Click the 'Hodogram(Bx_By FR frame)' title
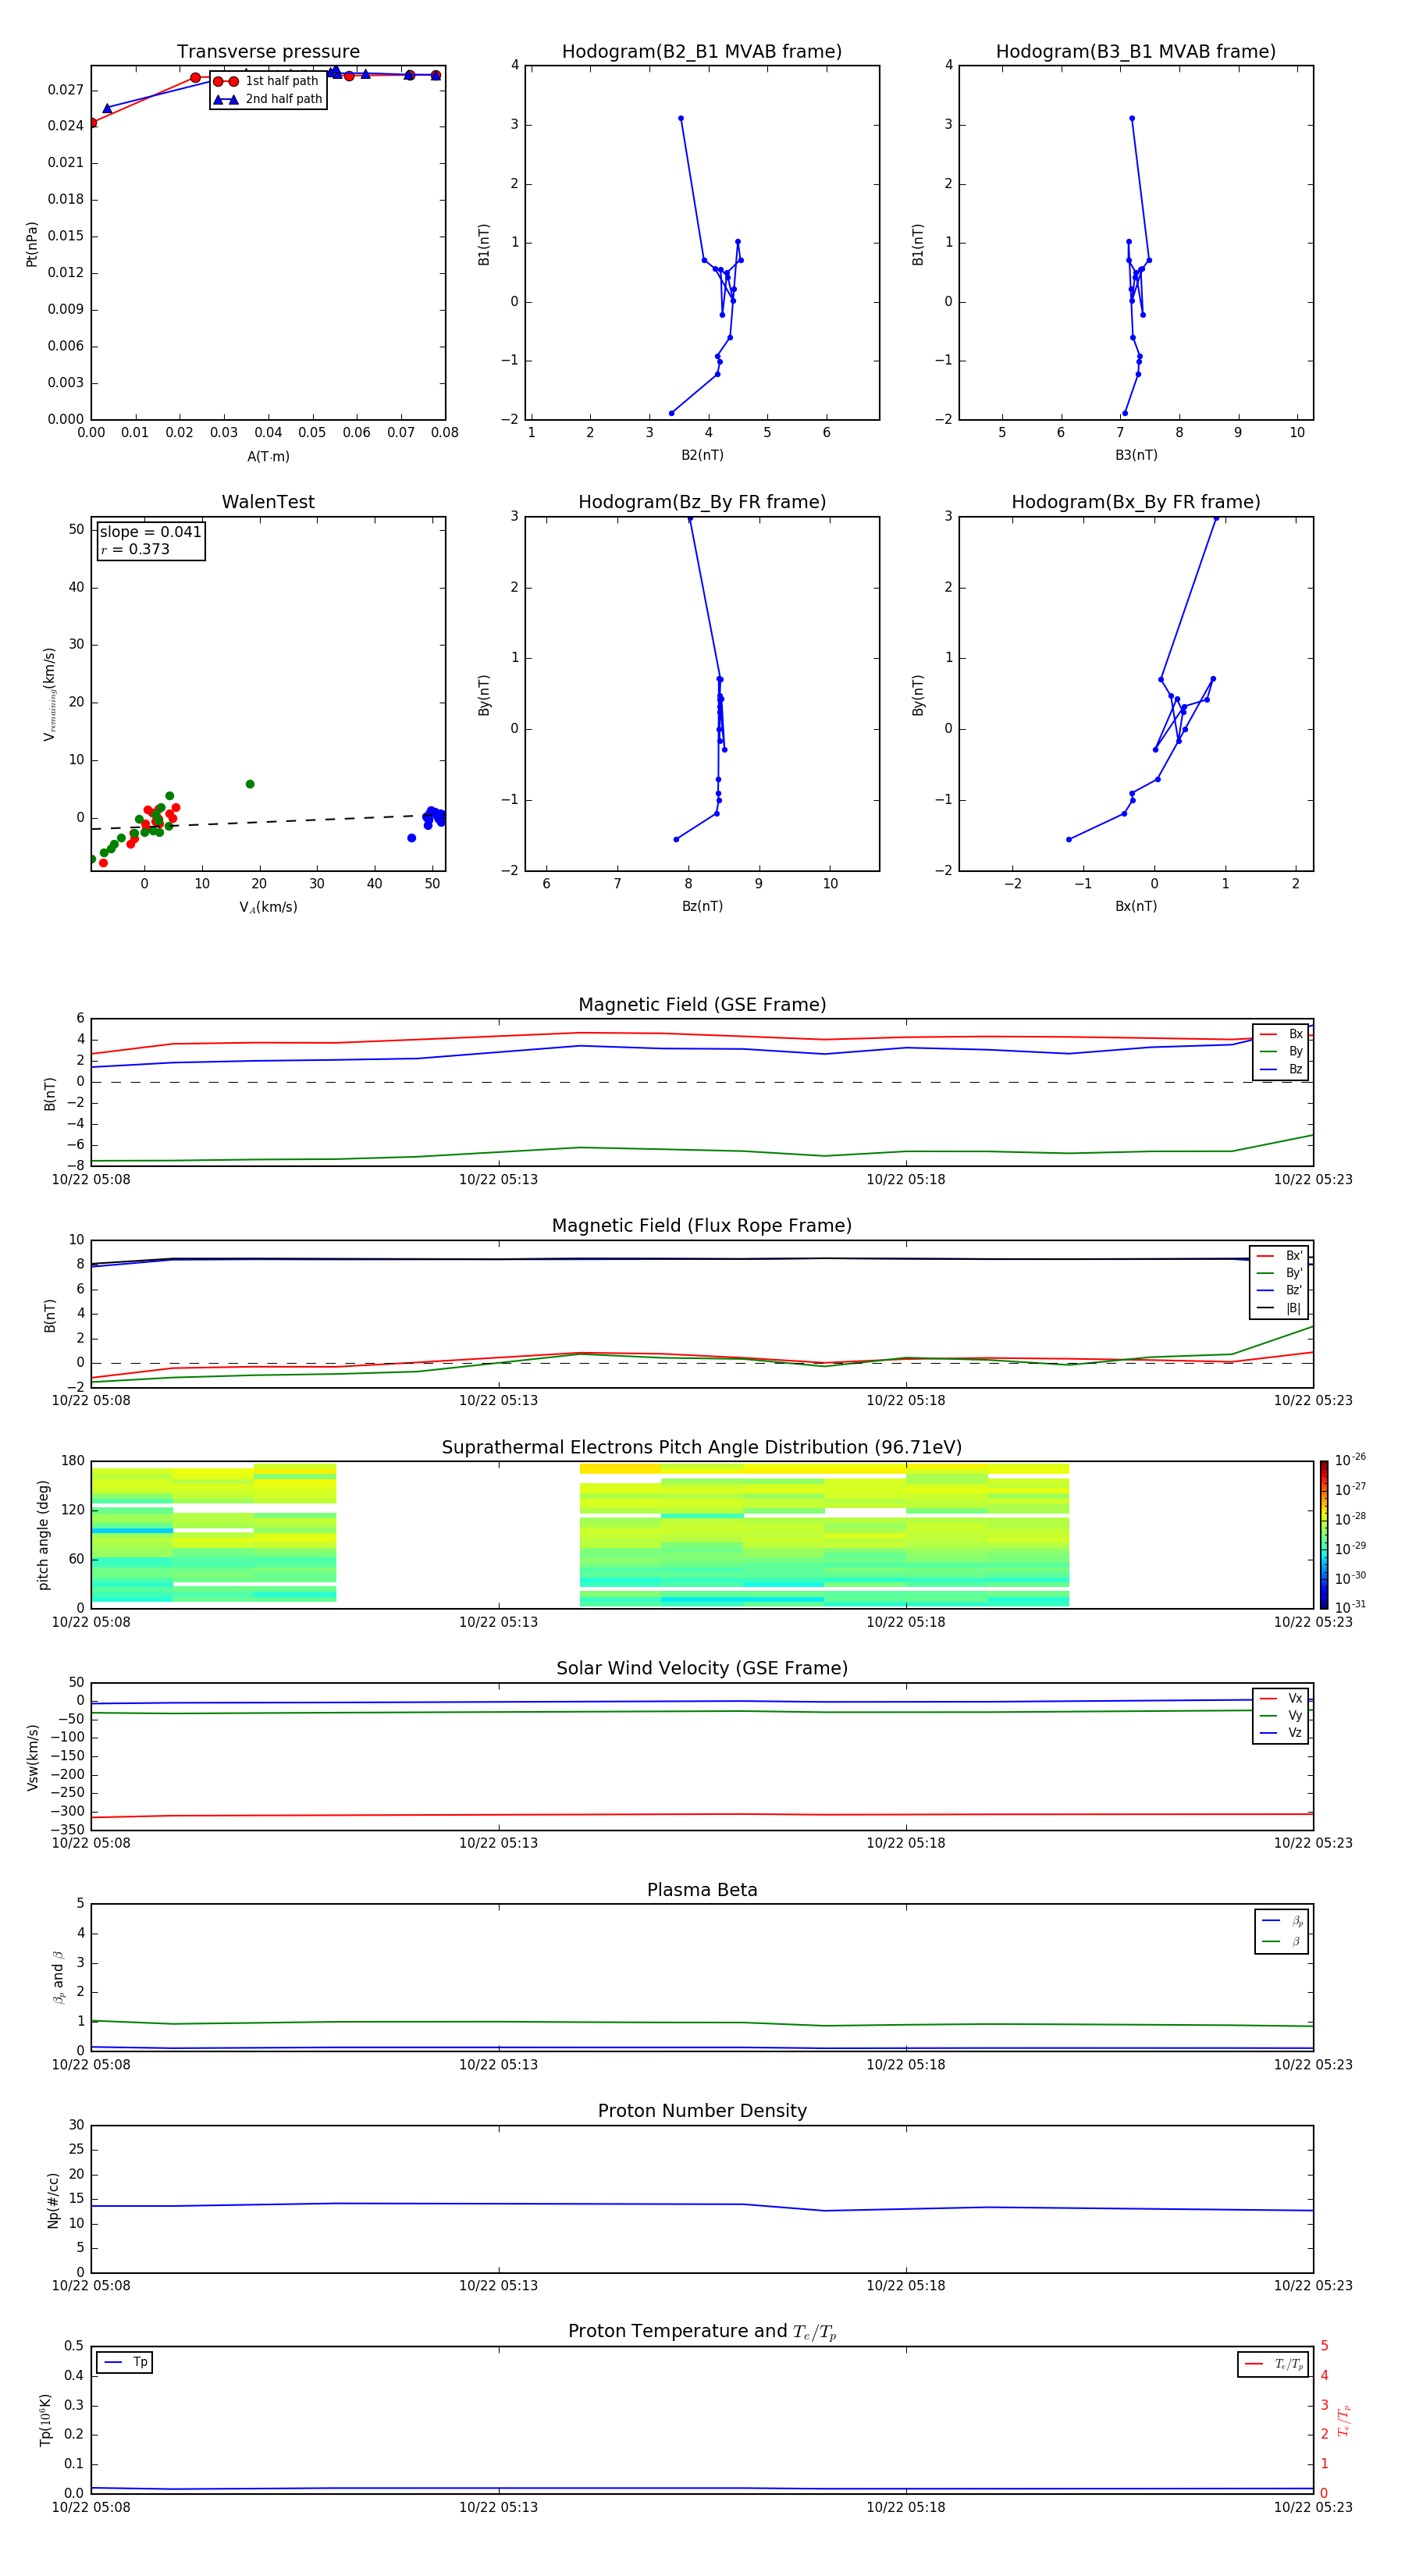 (x=1136, y=502)
